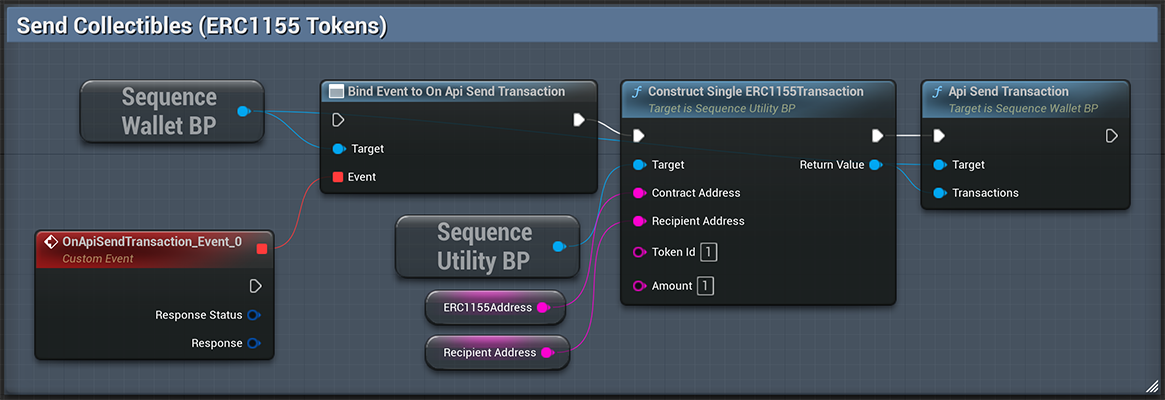The width and height of the screenshot is (1165, 400).
Task: Click the Sequence Wallet BP output pin
Action: point(243,111)
